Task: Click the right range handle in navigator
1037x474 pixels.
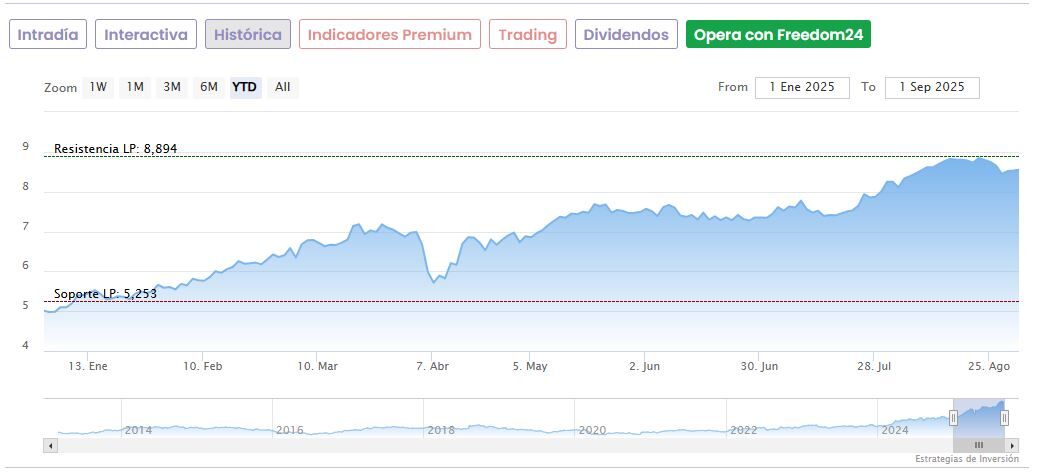Action: [1004, 418]
